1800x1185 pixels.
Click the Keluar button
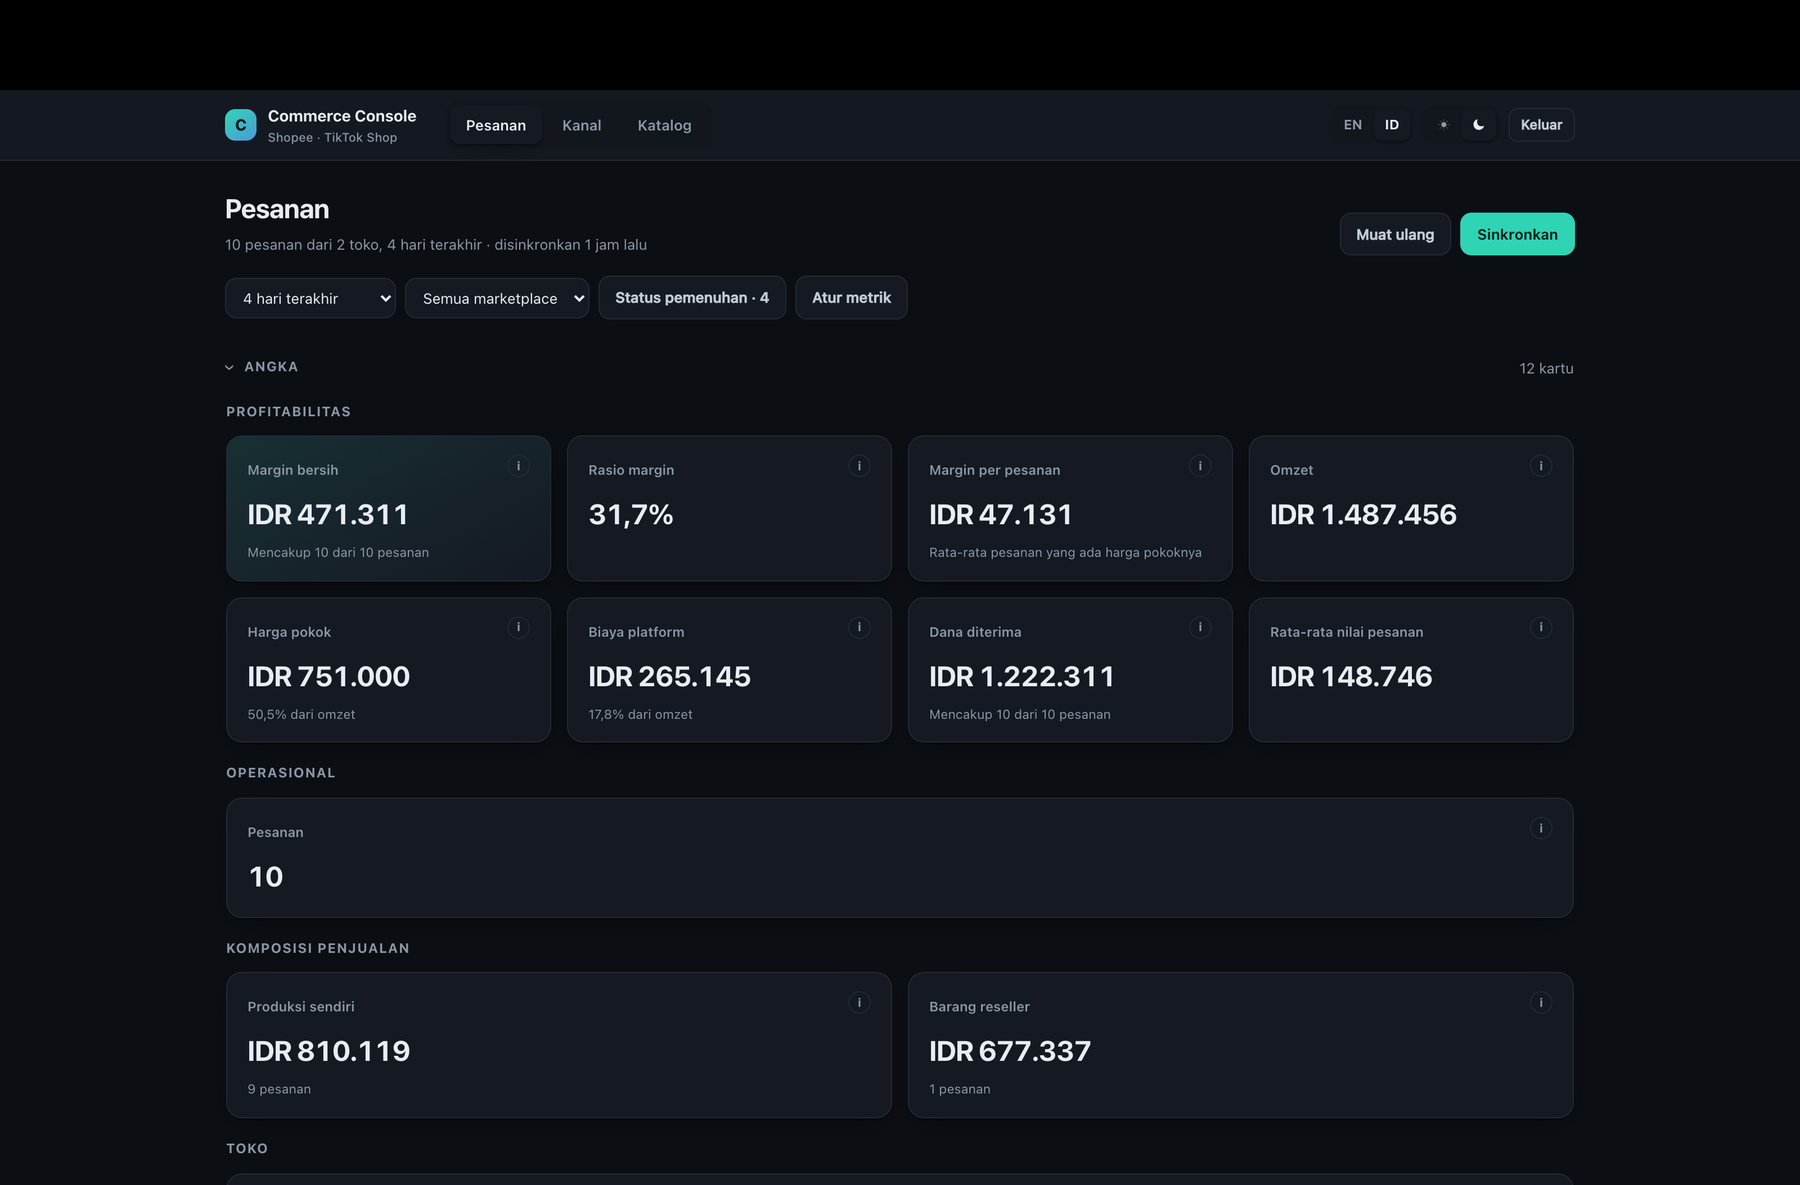[x=1541, y=125]
